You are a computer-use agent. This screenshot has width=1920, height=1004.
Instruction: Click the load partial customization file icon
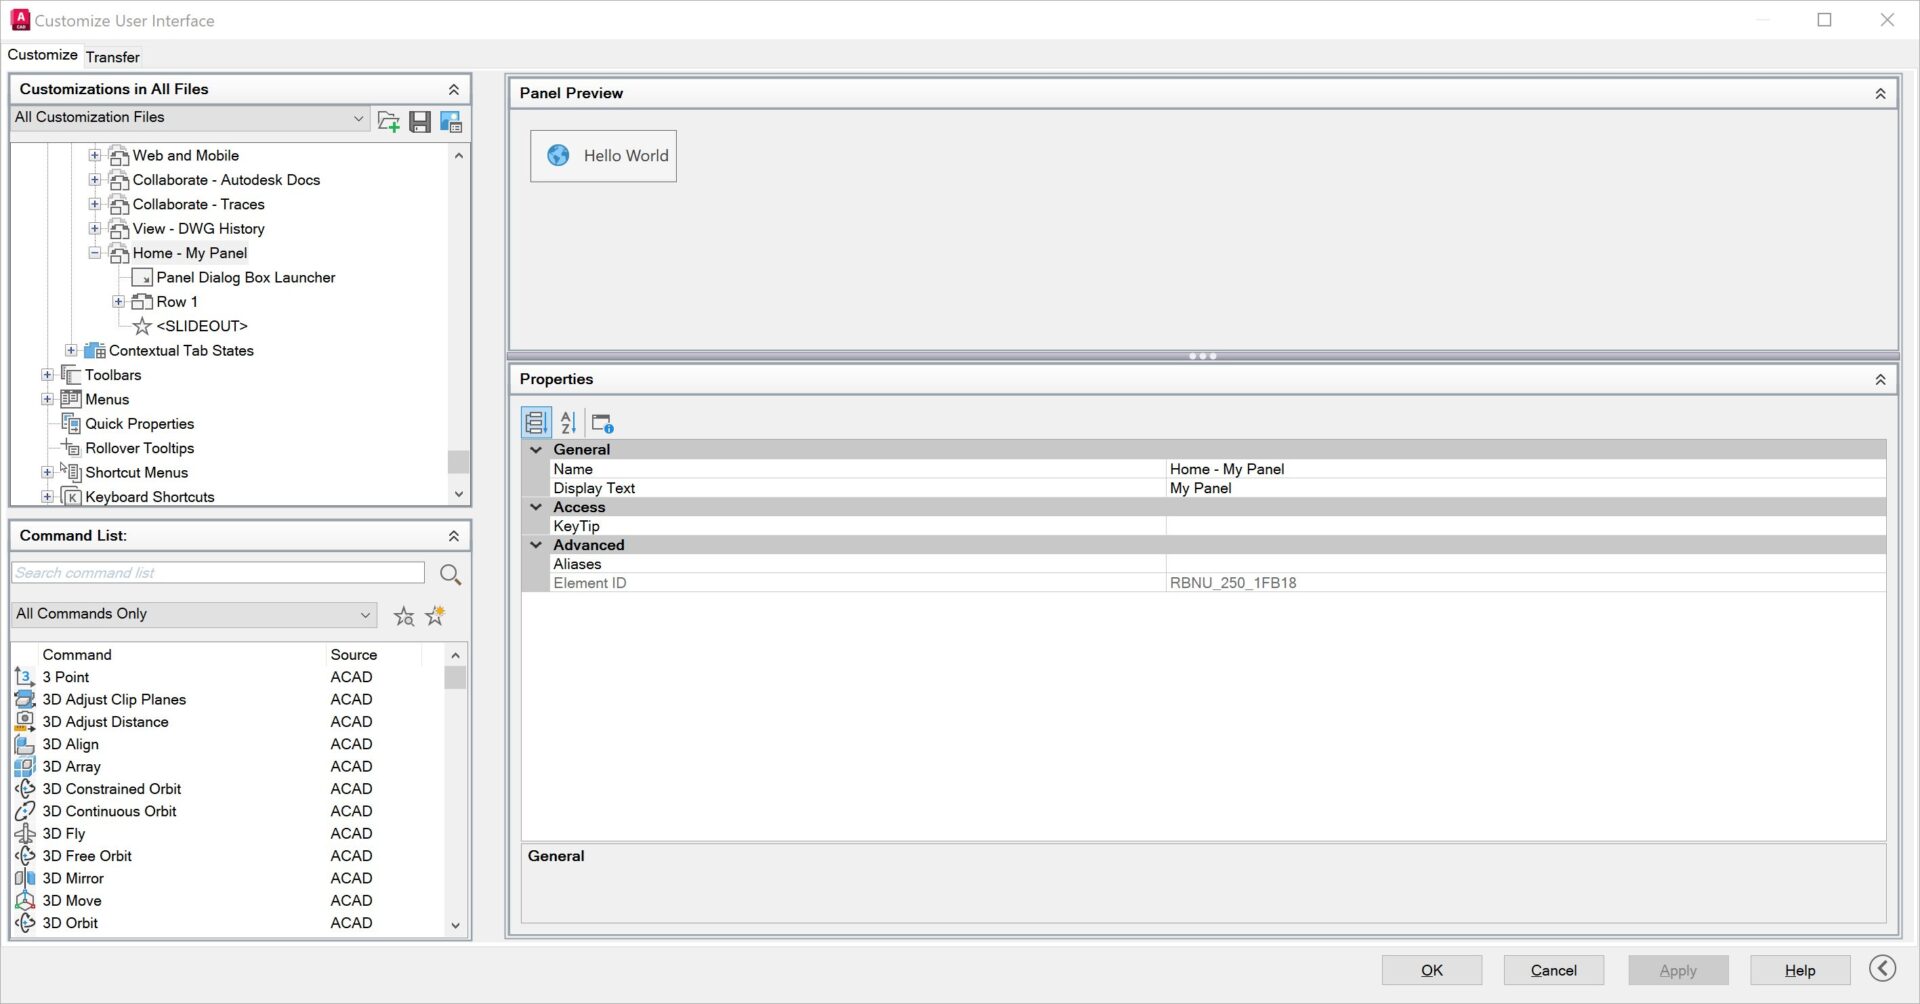click(388, 122)
